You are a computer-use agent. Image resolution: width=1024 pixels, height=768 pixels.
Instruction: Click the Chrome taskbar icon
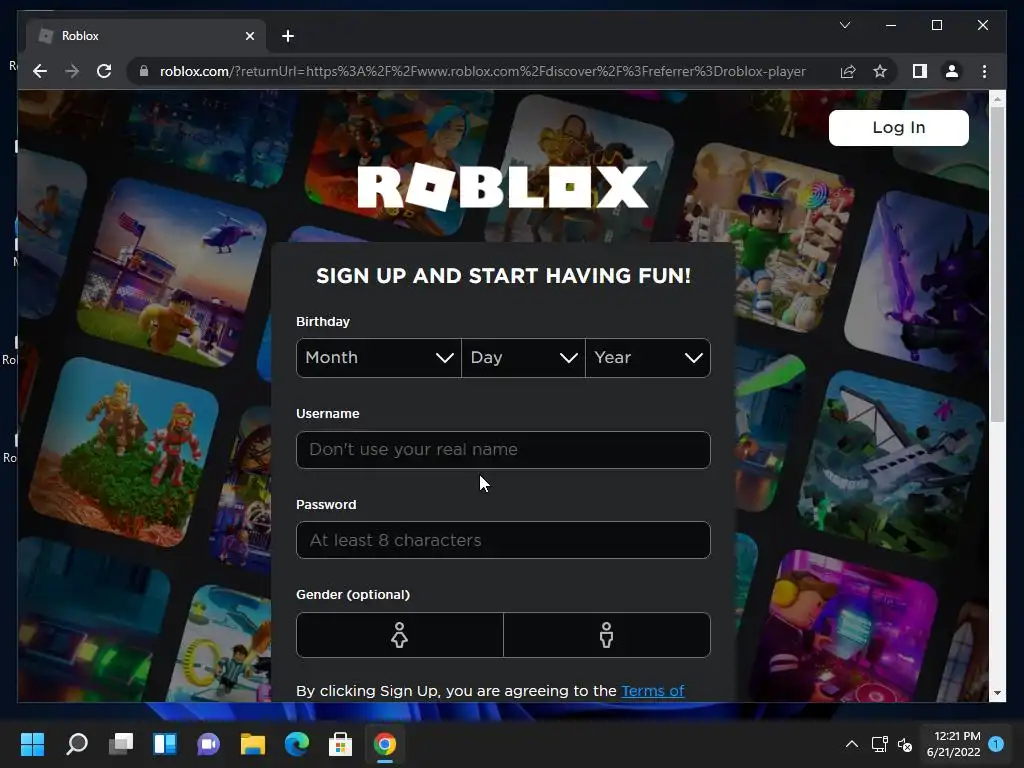(x=385, y=744)
